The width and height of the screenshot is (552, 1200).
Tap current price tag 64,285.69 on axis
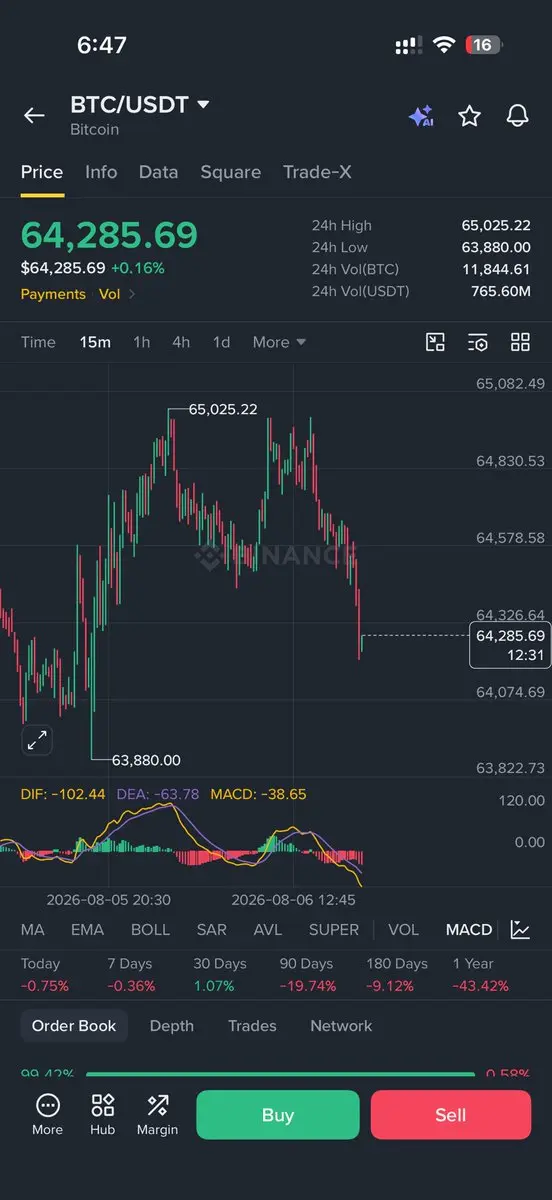510,645
